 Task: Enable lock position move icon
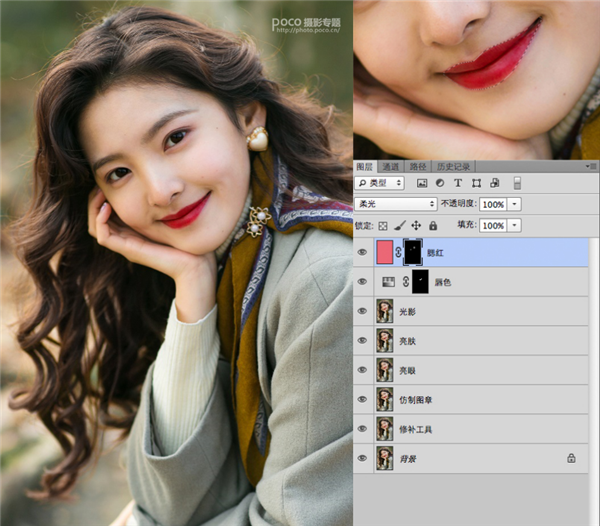click(416, 226)
